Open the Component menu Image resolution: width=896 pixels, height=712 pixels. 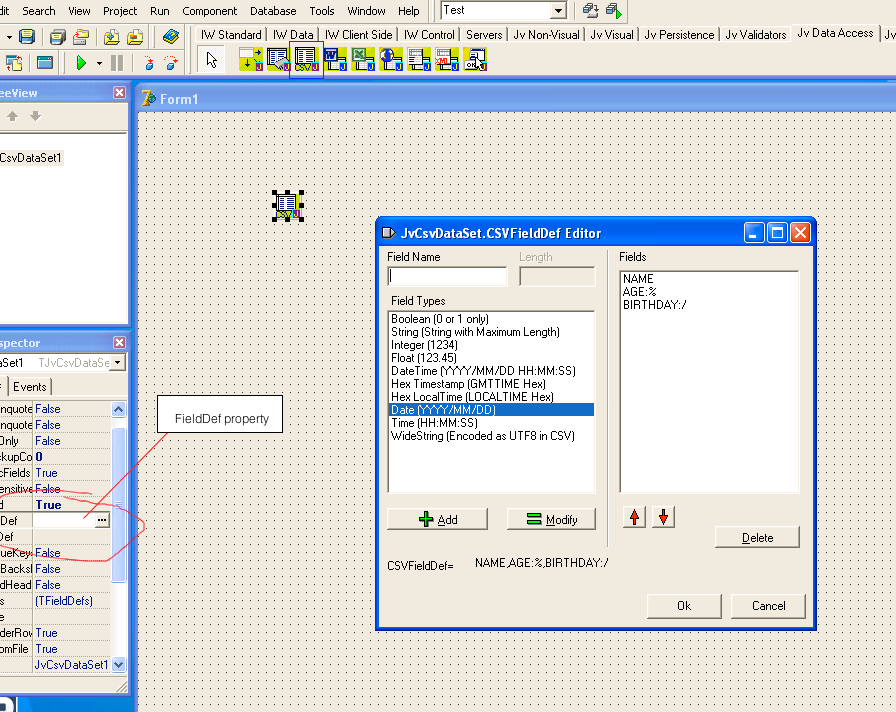coord(209,11)
